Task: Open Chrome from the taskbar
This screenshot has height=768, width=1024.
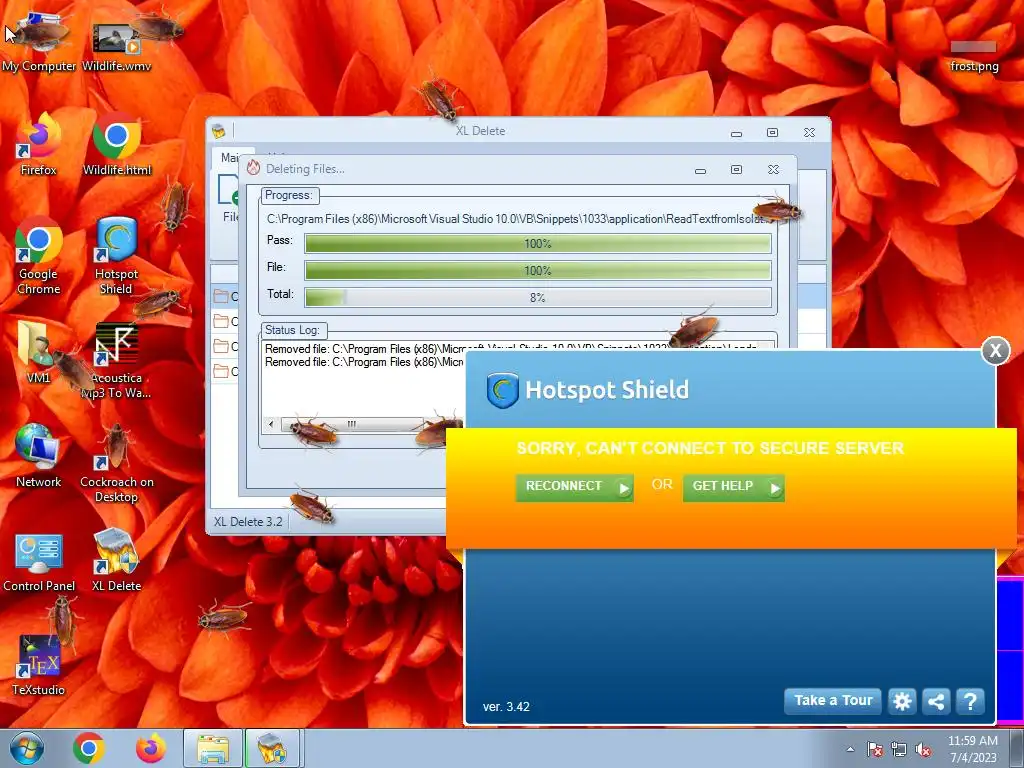Action: [89, 748]
